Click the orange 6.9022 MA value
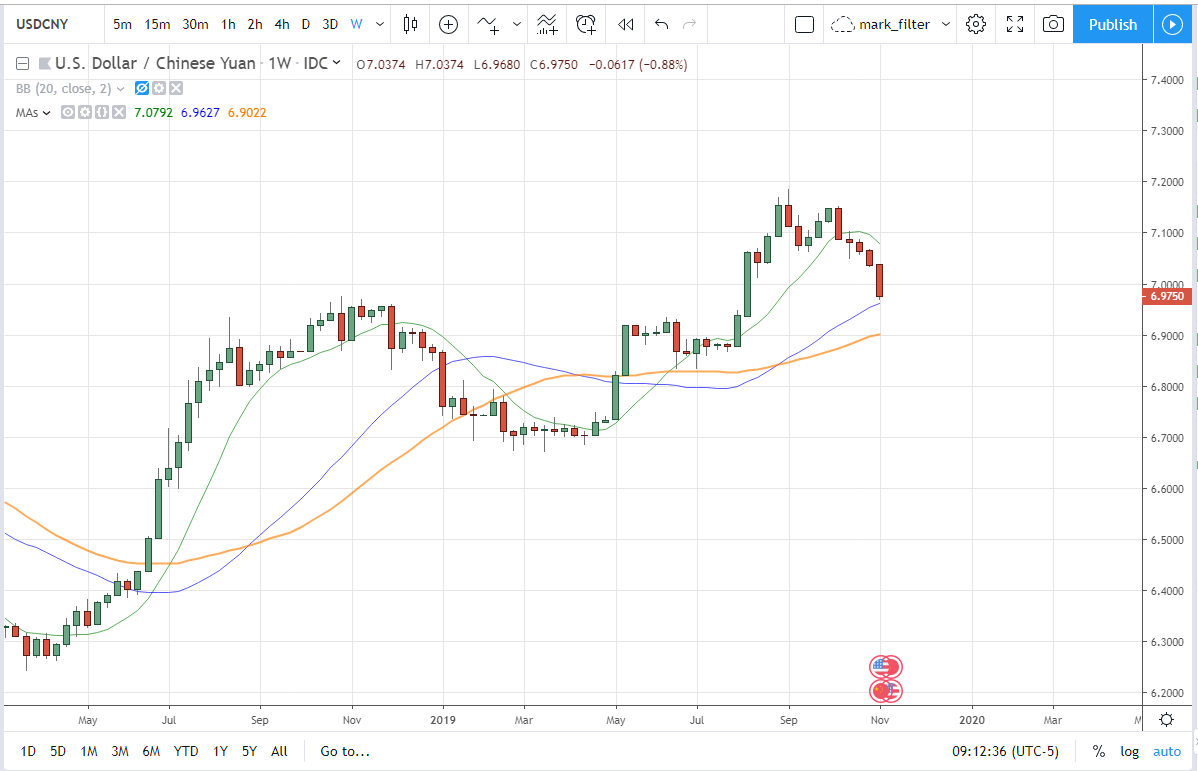This screenshot has width=1198, height=771. coord(247,112)
